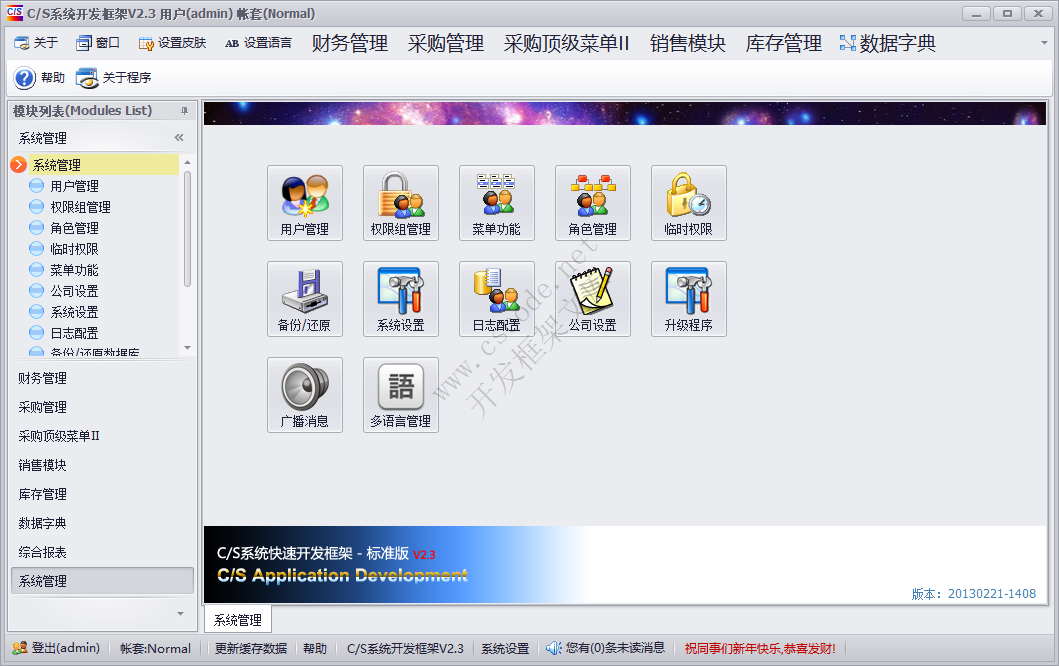This screenshot has height=666, width=1059.
Task: Click the C/S application icon in title bar
Action: point(14,13)
